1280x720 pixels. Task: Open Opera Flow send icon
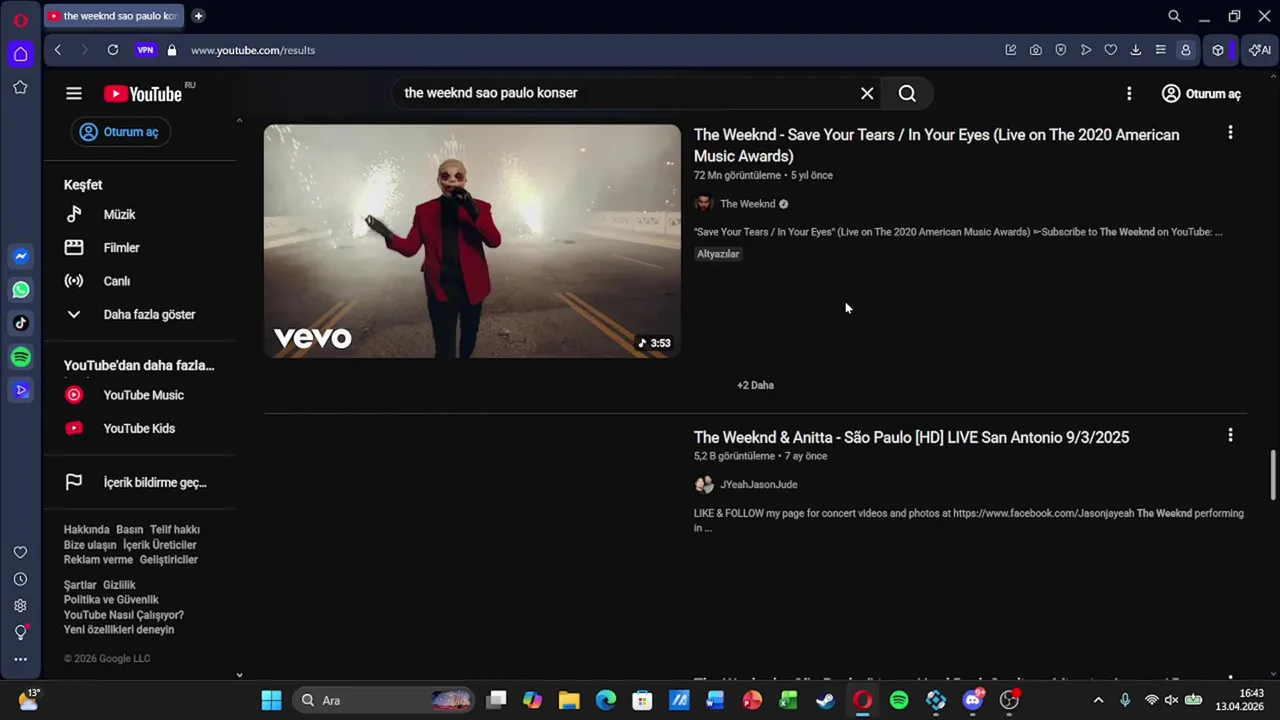(1086, 50)
